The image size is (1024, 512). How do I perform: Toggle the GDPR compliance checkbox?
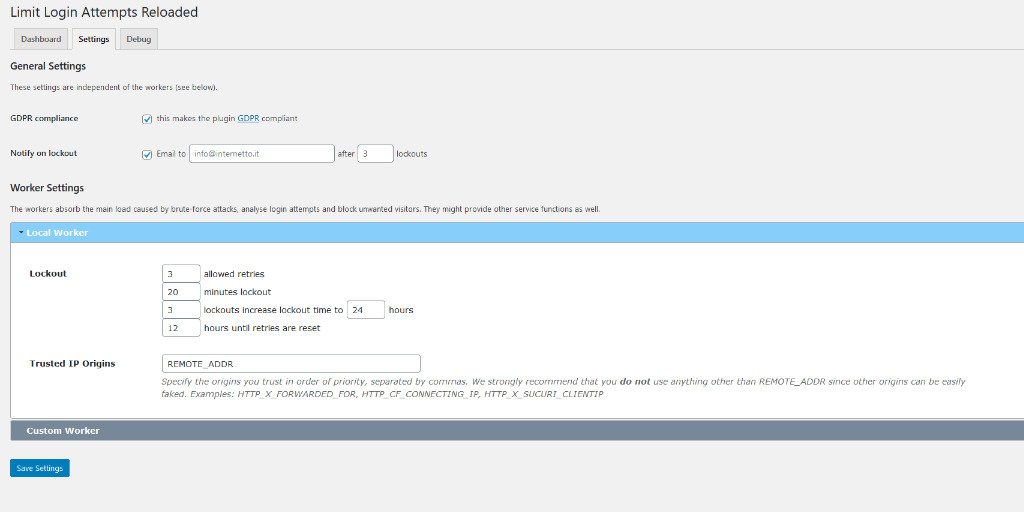tap(147, 119)
